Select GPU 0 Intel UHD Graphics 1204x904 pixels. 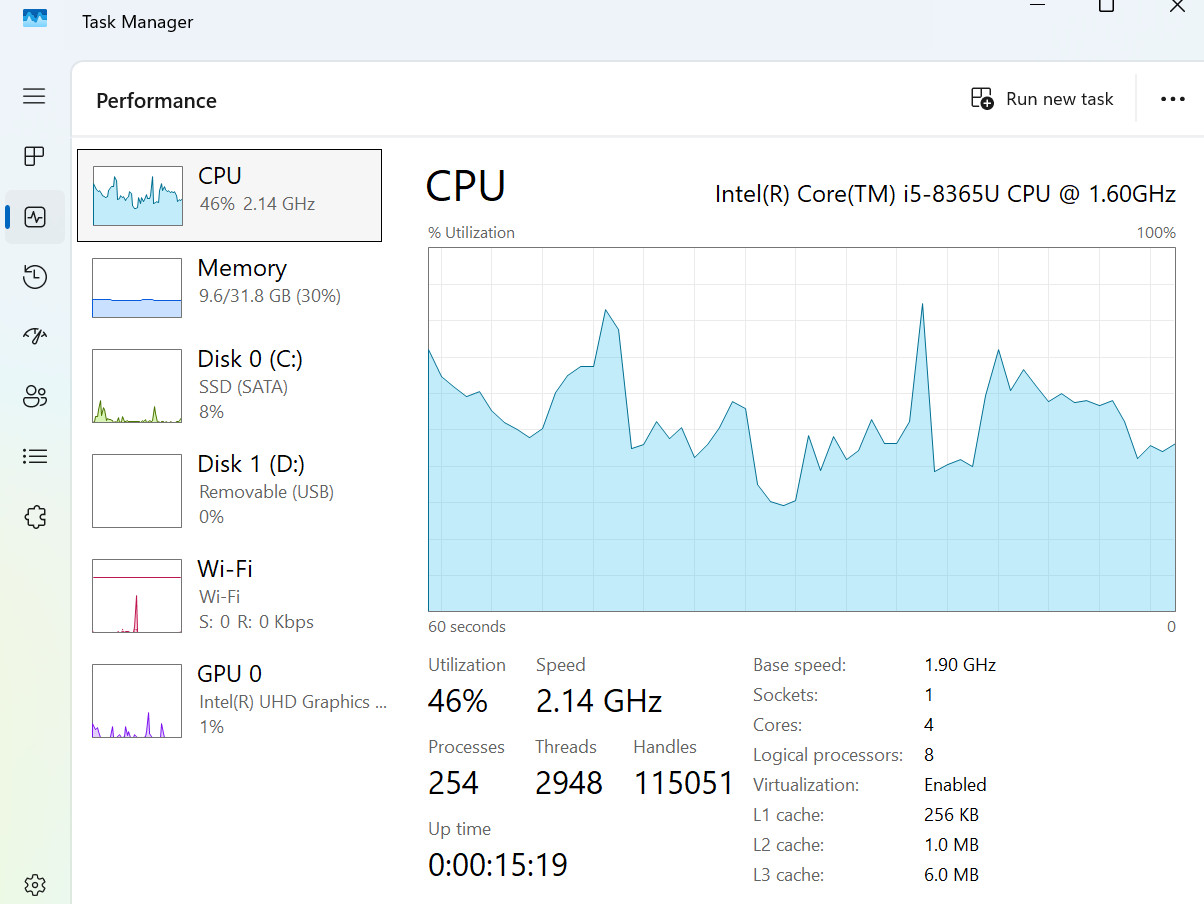(x=229, y=700)
